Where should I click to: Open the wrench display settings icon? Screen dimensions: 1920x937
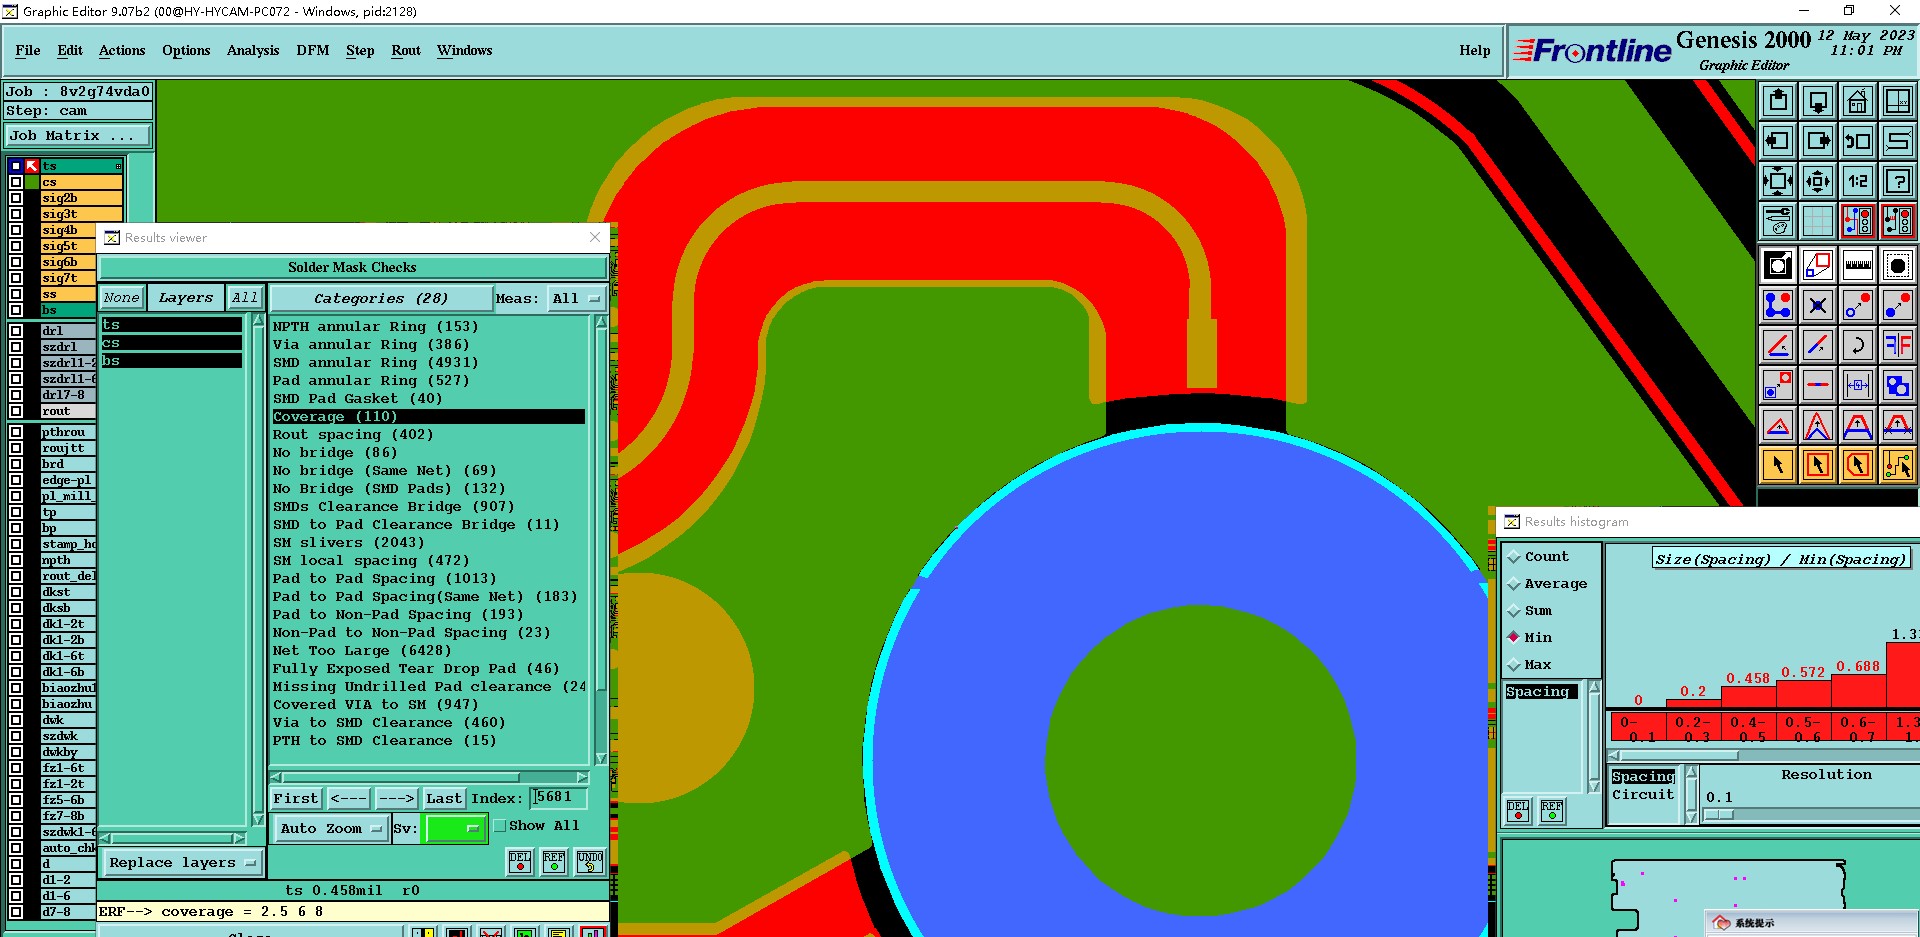click(x=1778, y=221)
